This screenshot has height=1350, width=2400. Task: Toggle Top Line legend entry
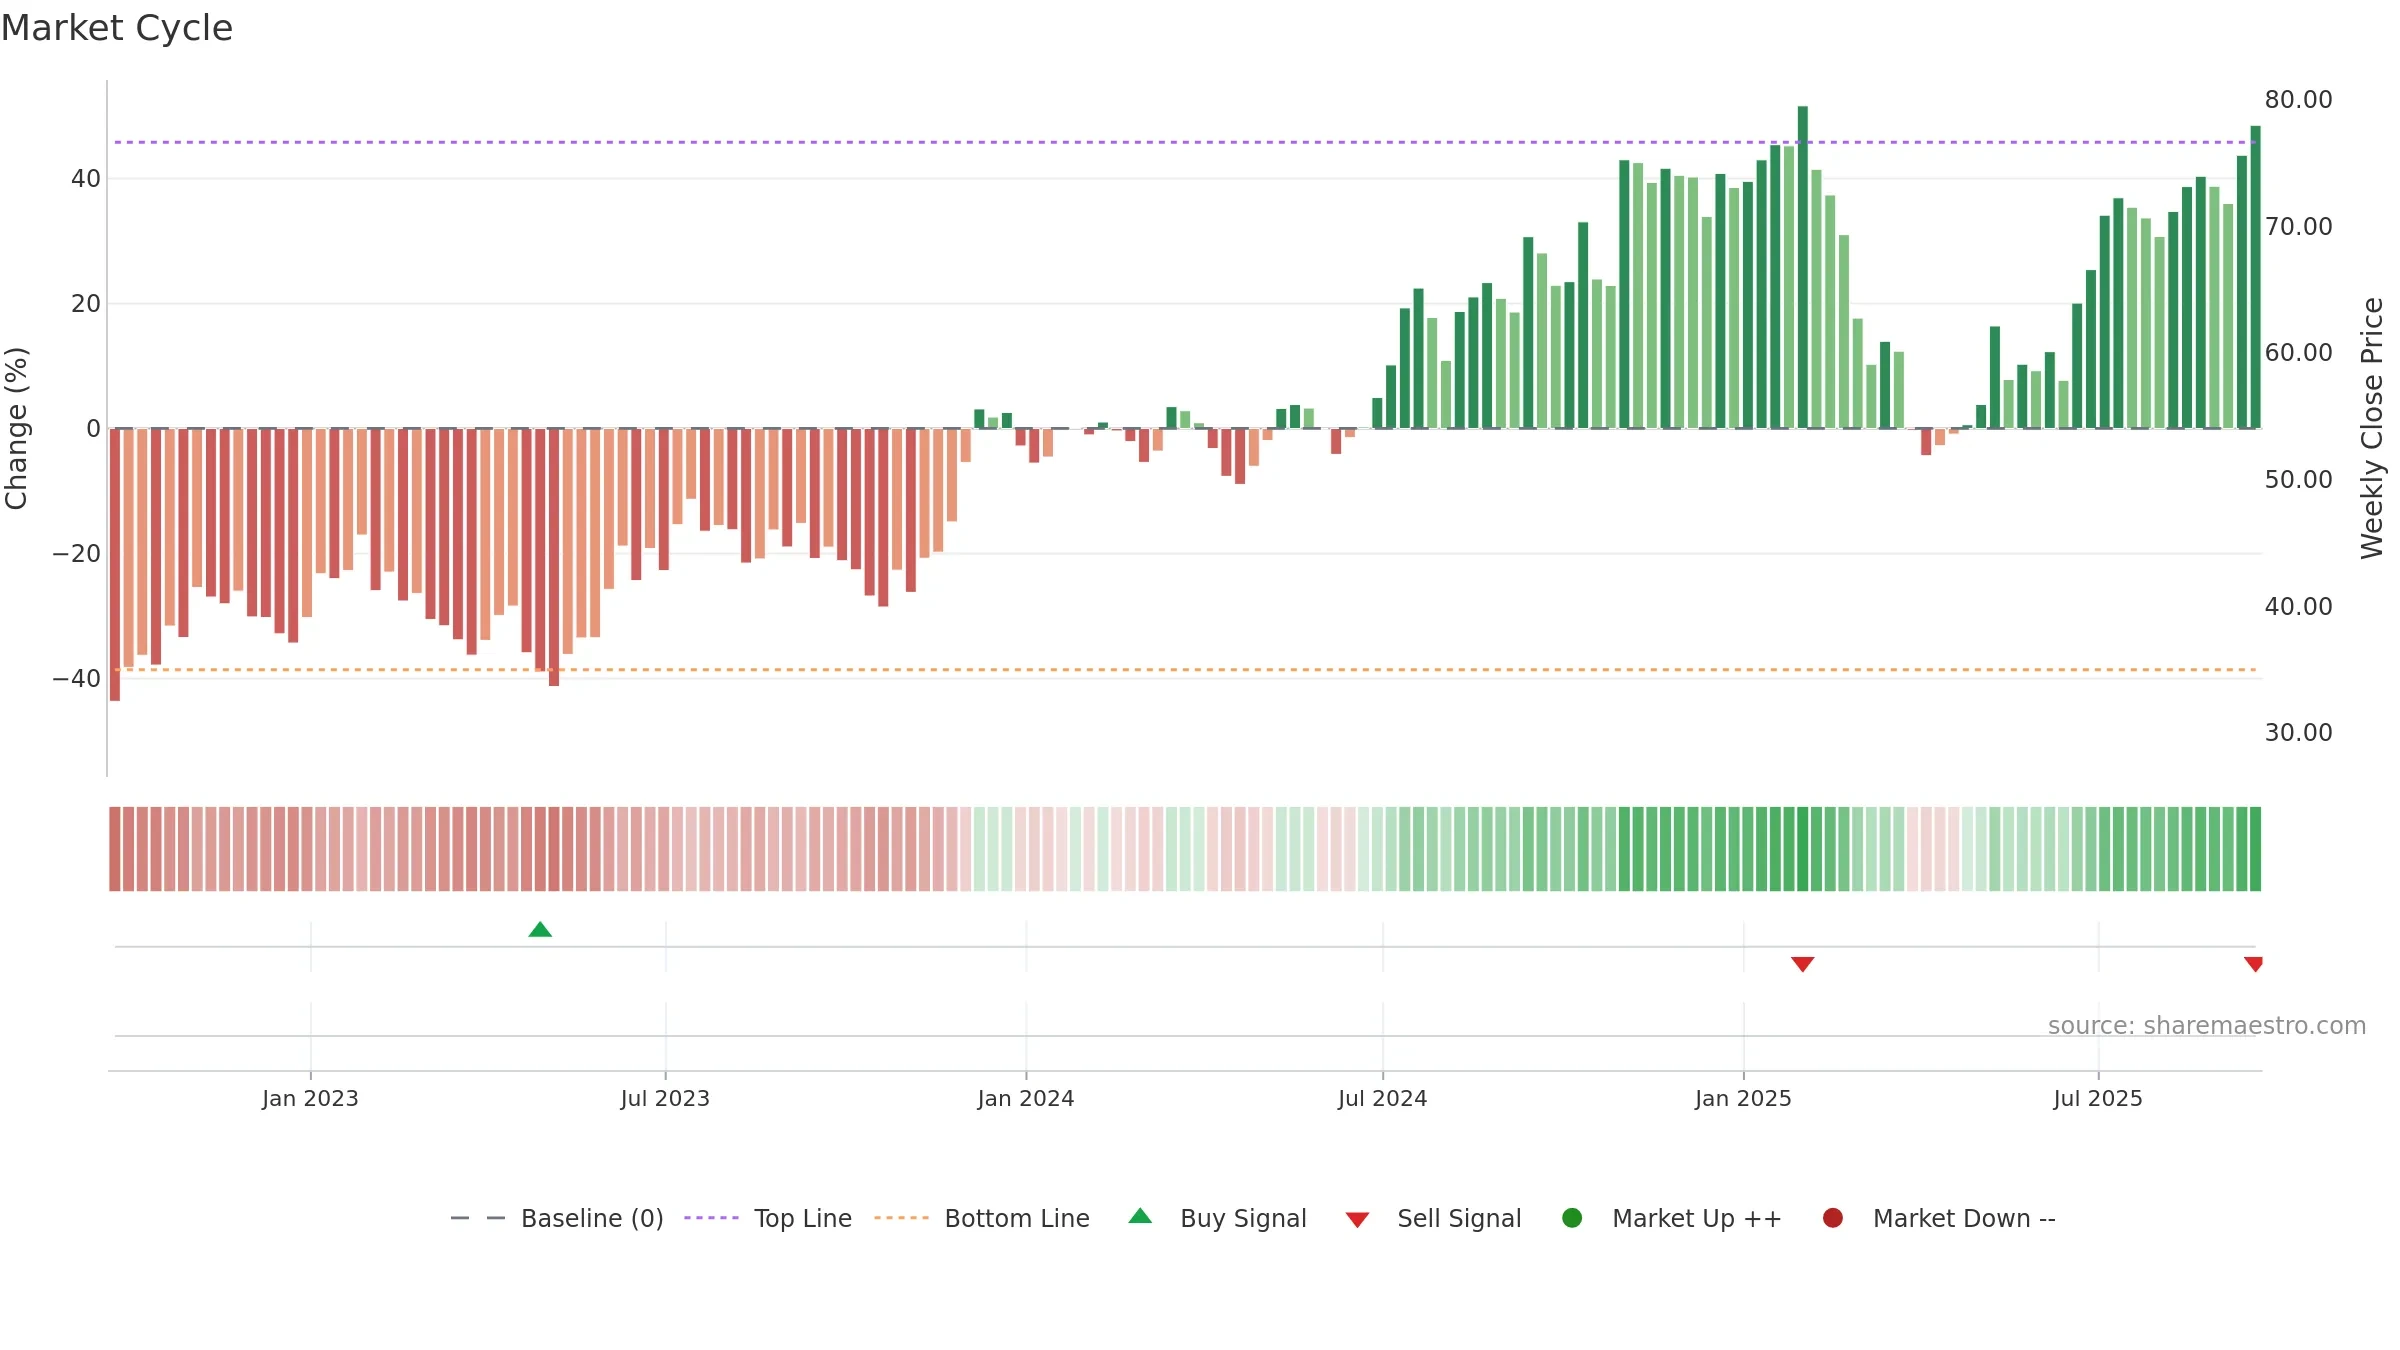click(768, 1218)
